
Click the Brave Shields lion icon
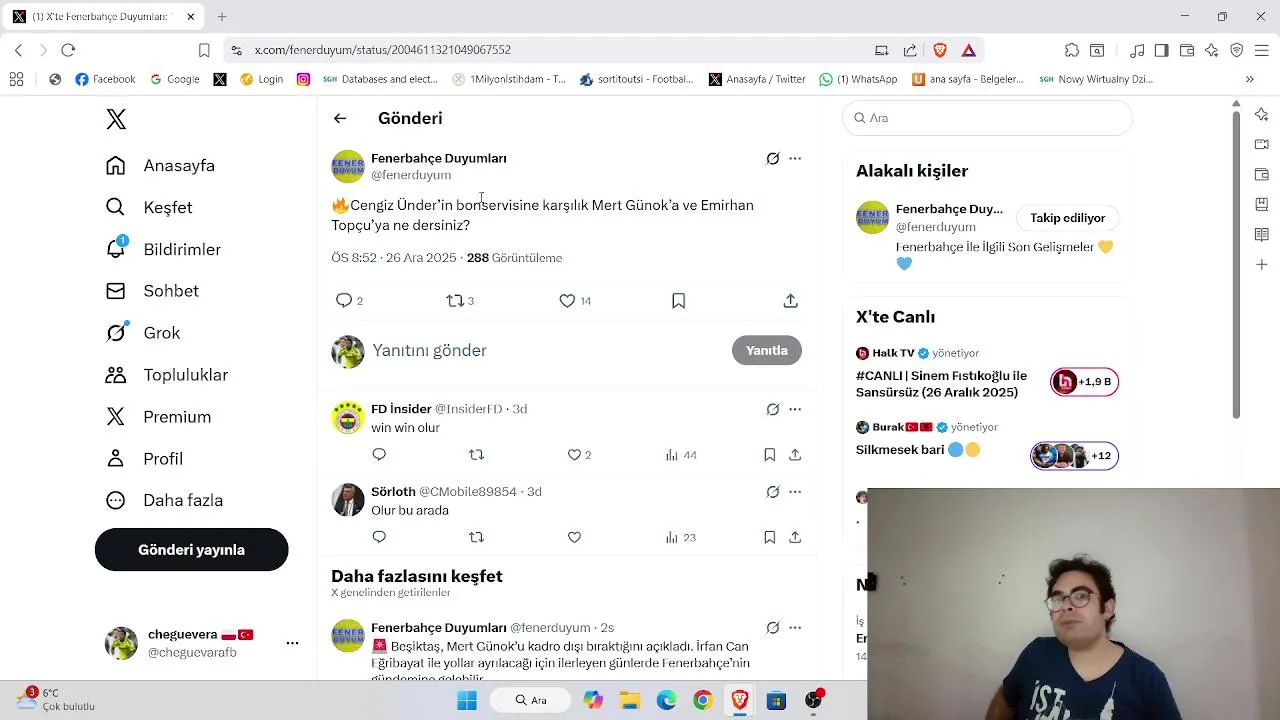940,50
